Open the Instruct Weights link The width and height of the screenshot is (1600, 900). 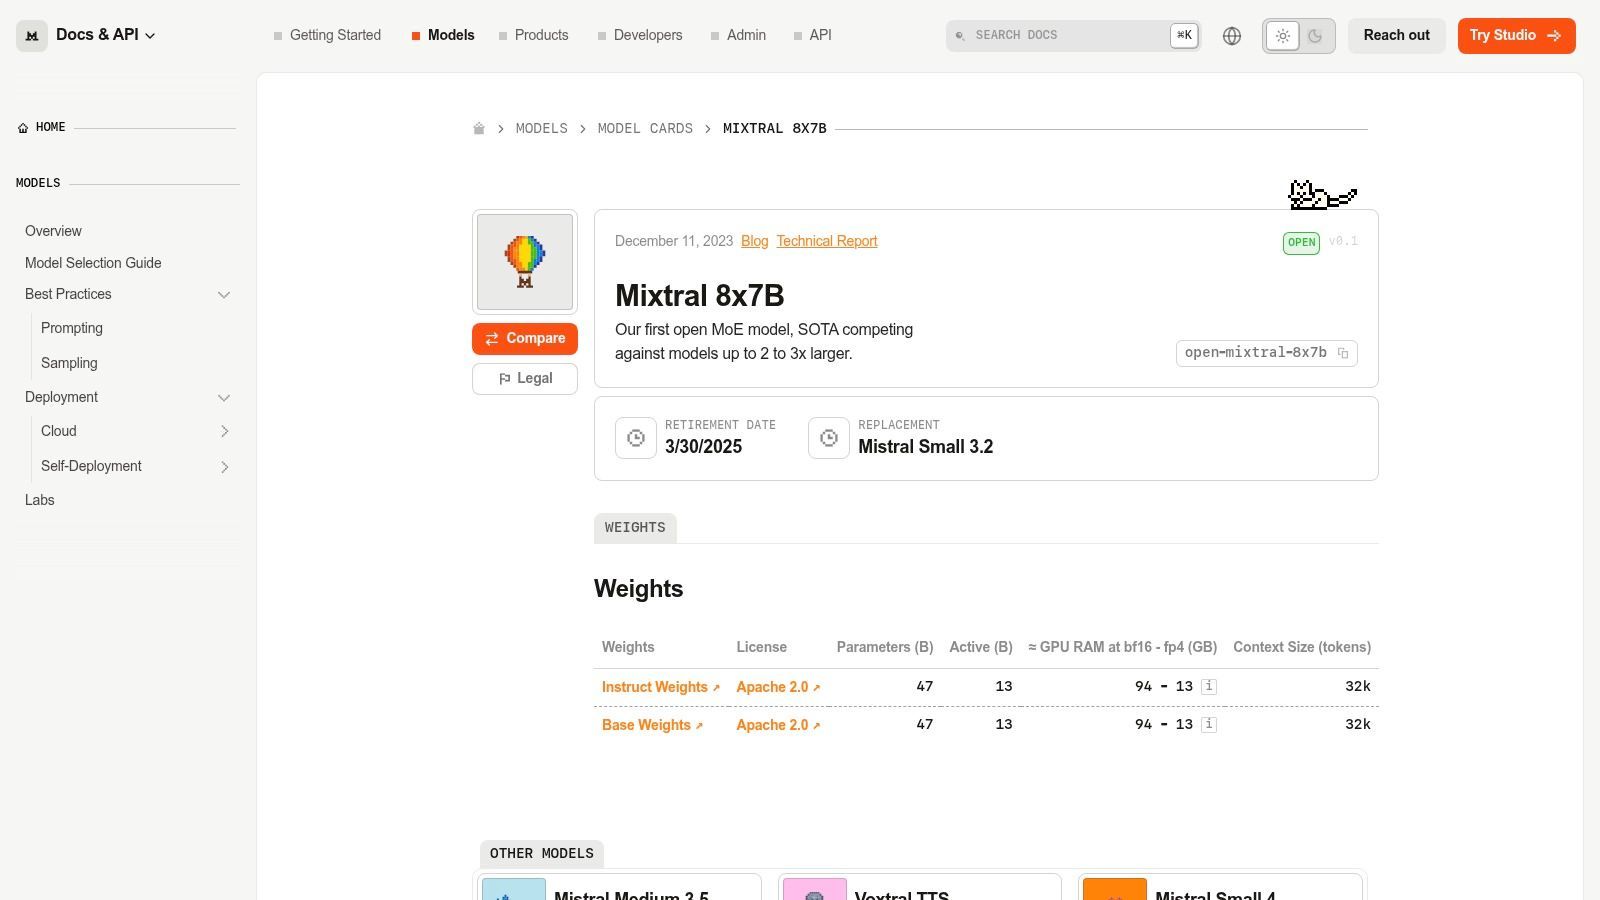661,687
